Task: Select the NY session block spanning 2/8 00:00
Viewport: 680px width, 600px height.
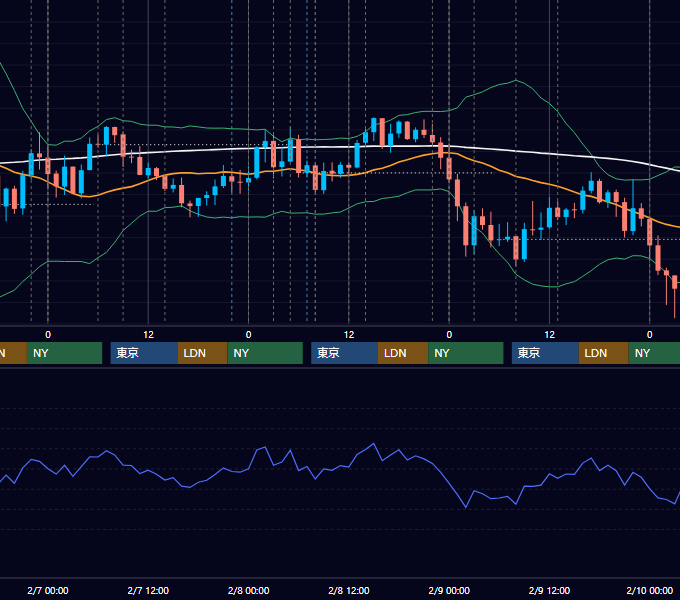Action: 265,353
